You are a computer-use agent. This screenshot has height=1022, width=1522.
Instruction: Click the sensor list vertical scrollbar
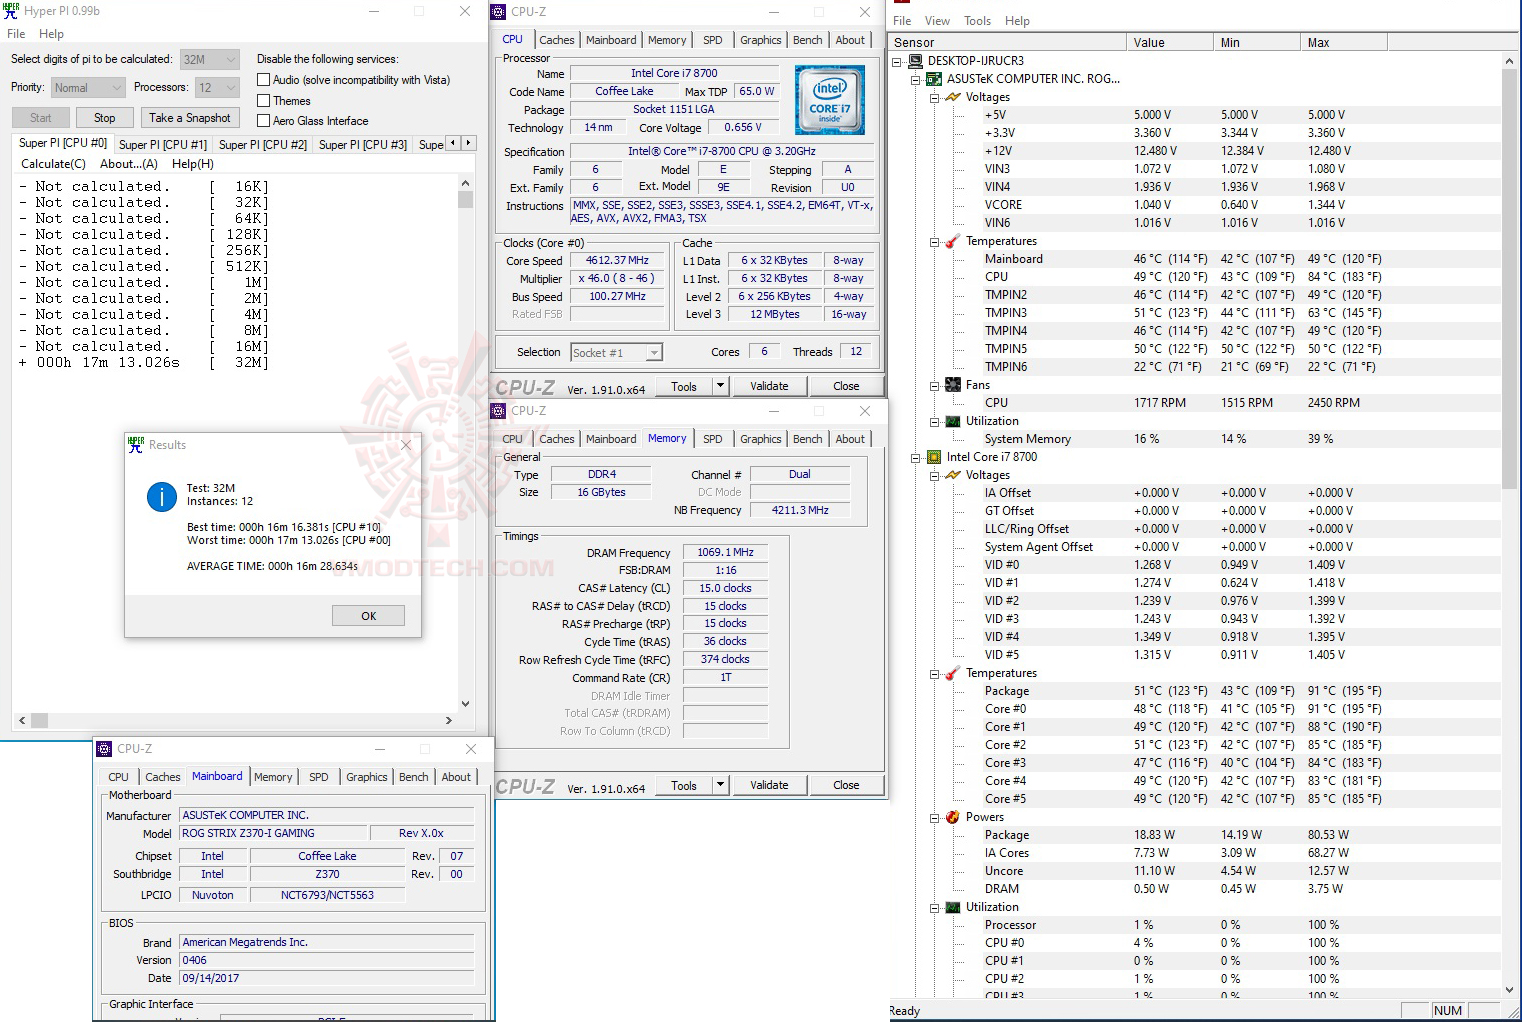1509,525
